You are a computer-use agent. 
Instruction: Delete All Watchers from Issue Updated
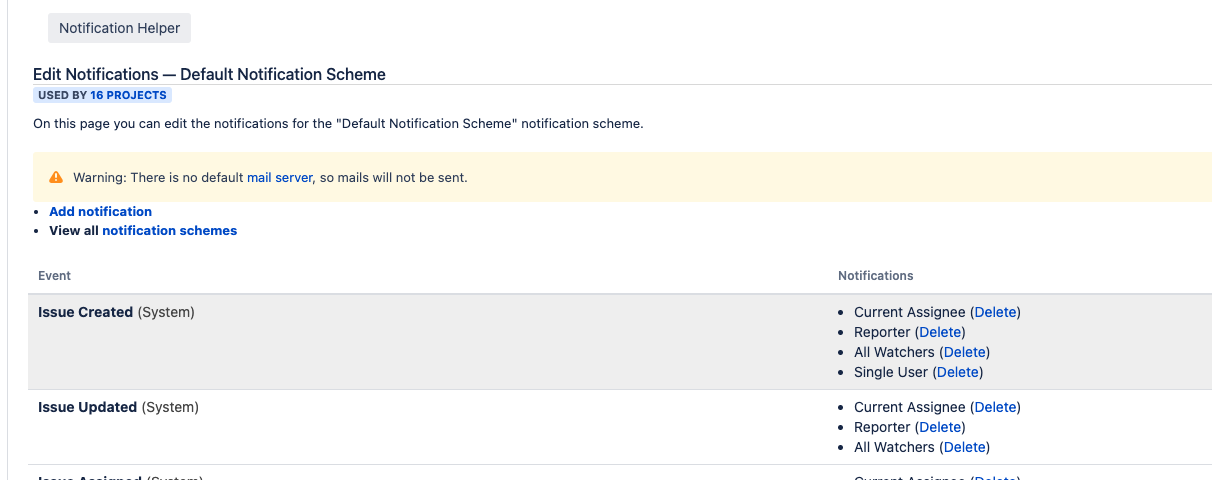click(965, 447)
